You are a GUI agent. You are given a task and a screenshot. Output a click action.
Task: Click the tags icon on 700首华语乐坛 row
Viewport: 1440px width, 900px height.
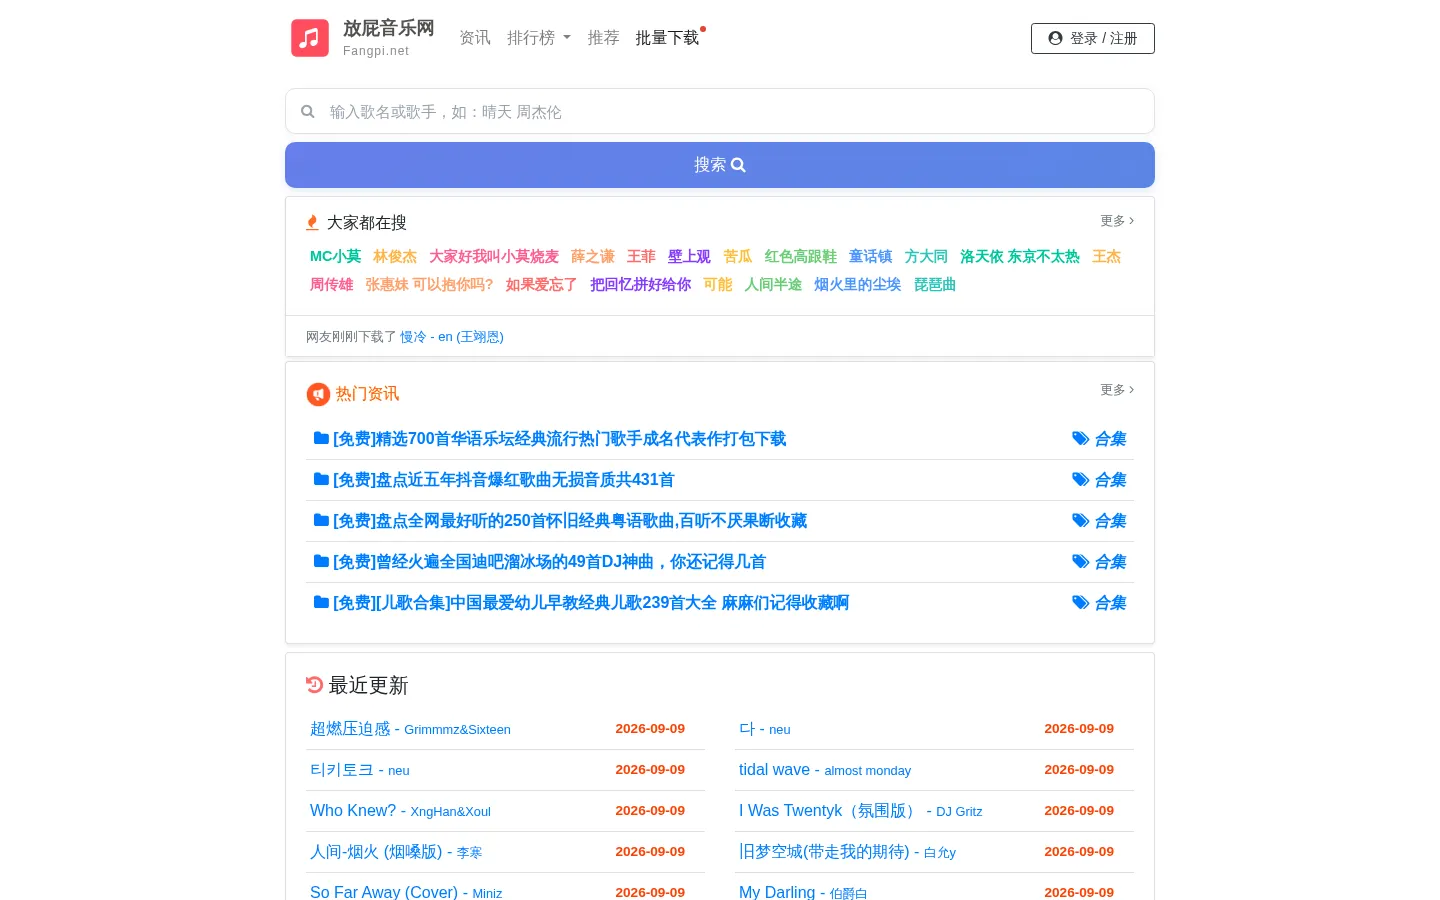pos(1080,439)
